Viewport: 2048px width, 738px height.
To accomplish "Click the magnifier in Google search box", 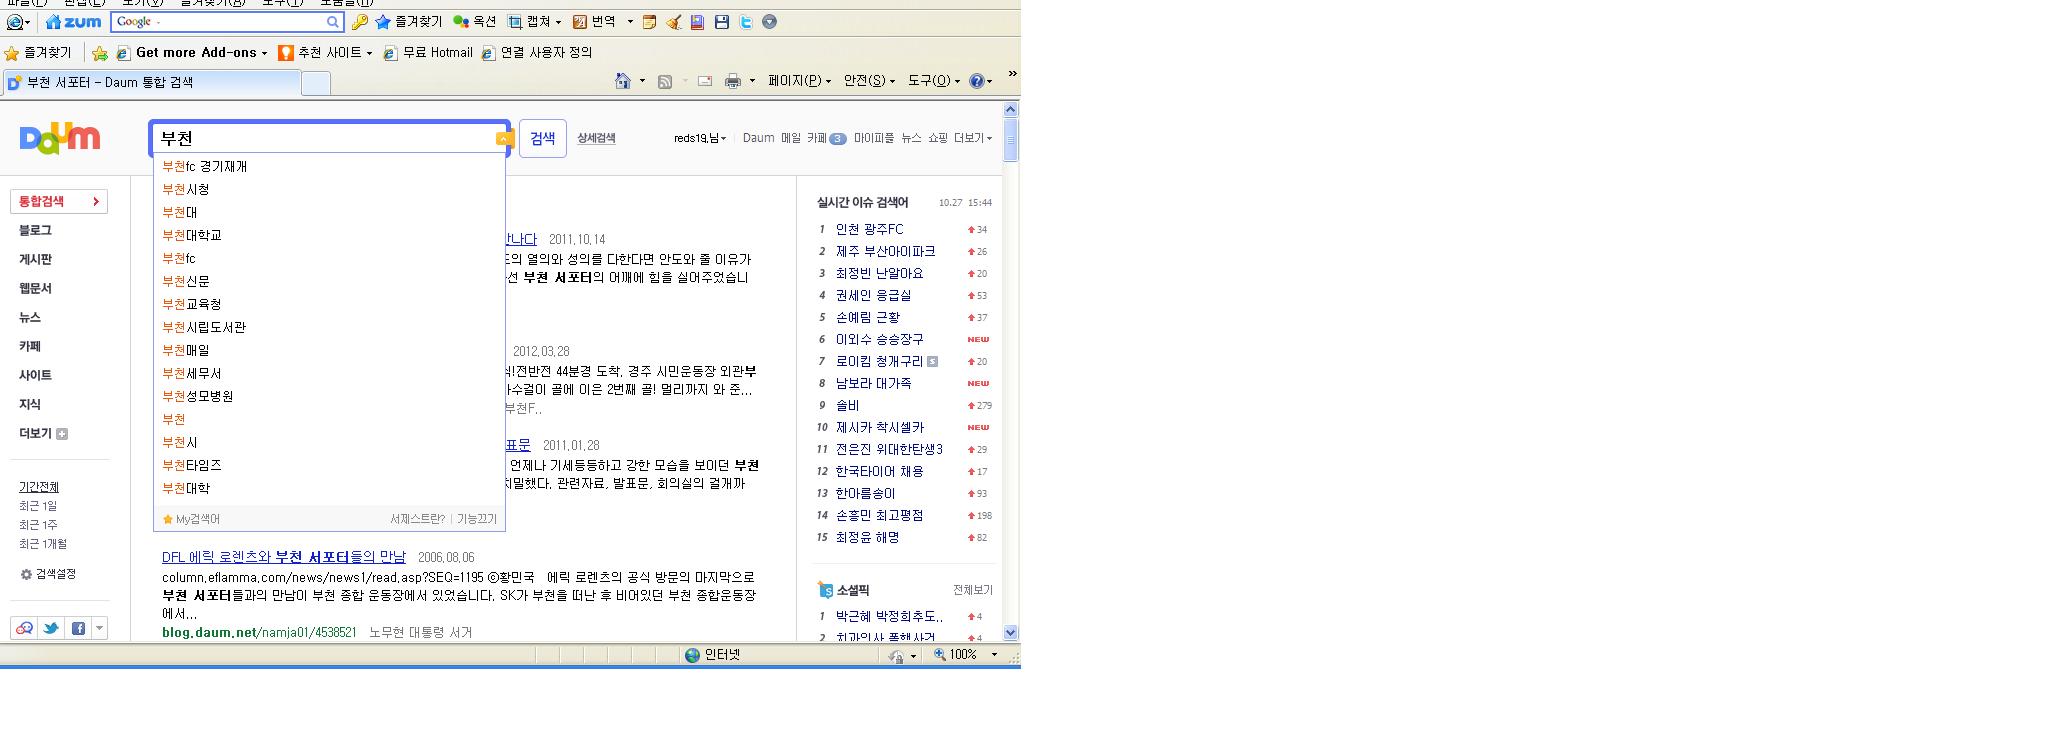I will (333, 21).
